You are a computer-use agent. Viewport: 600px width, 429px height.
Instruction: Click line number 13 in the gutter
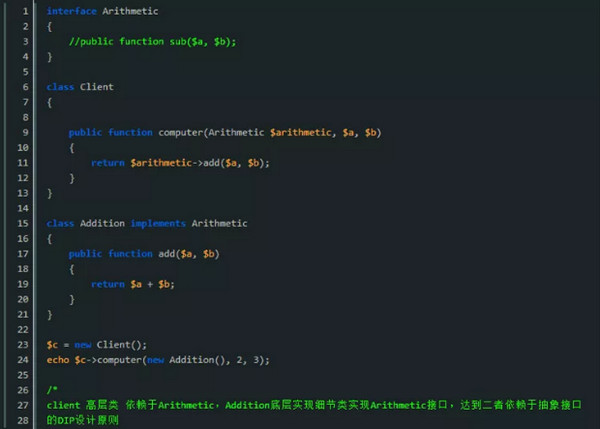pyautogui.click(x=22, y=192)
